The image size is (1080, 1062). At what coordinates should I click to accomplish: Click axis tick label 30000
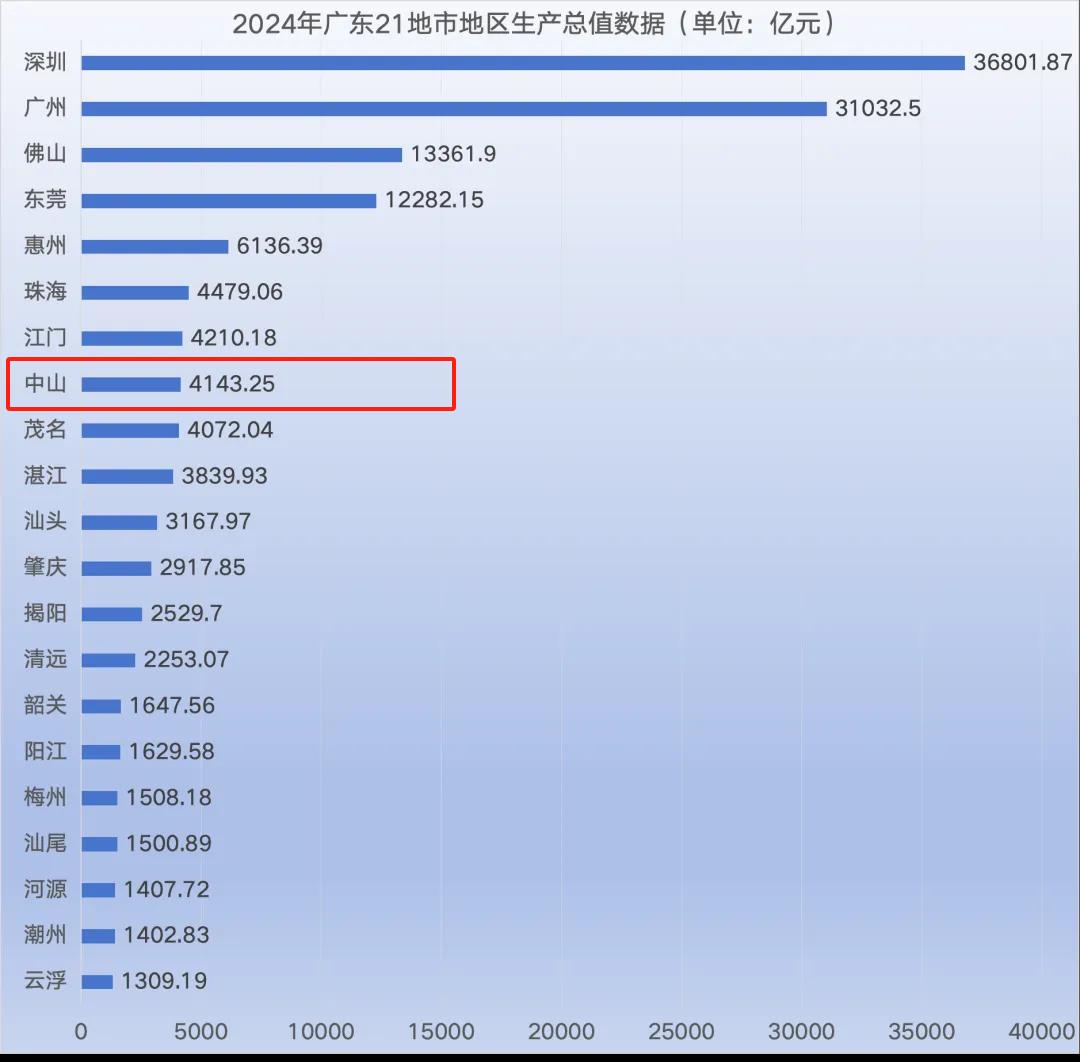[x=801, y=1031]
